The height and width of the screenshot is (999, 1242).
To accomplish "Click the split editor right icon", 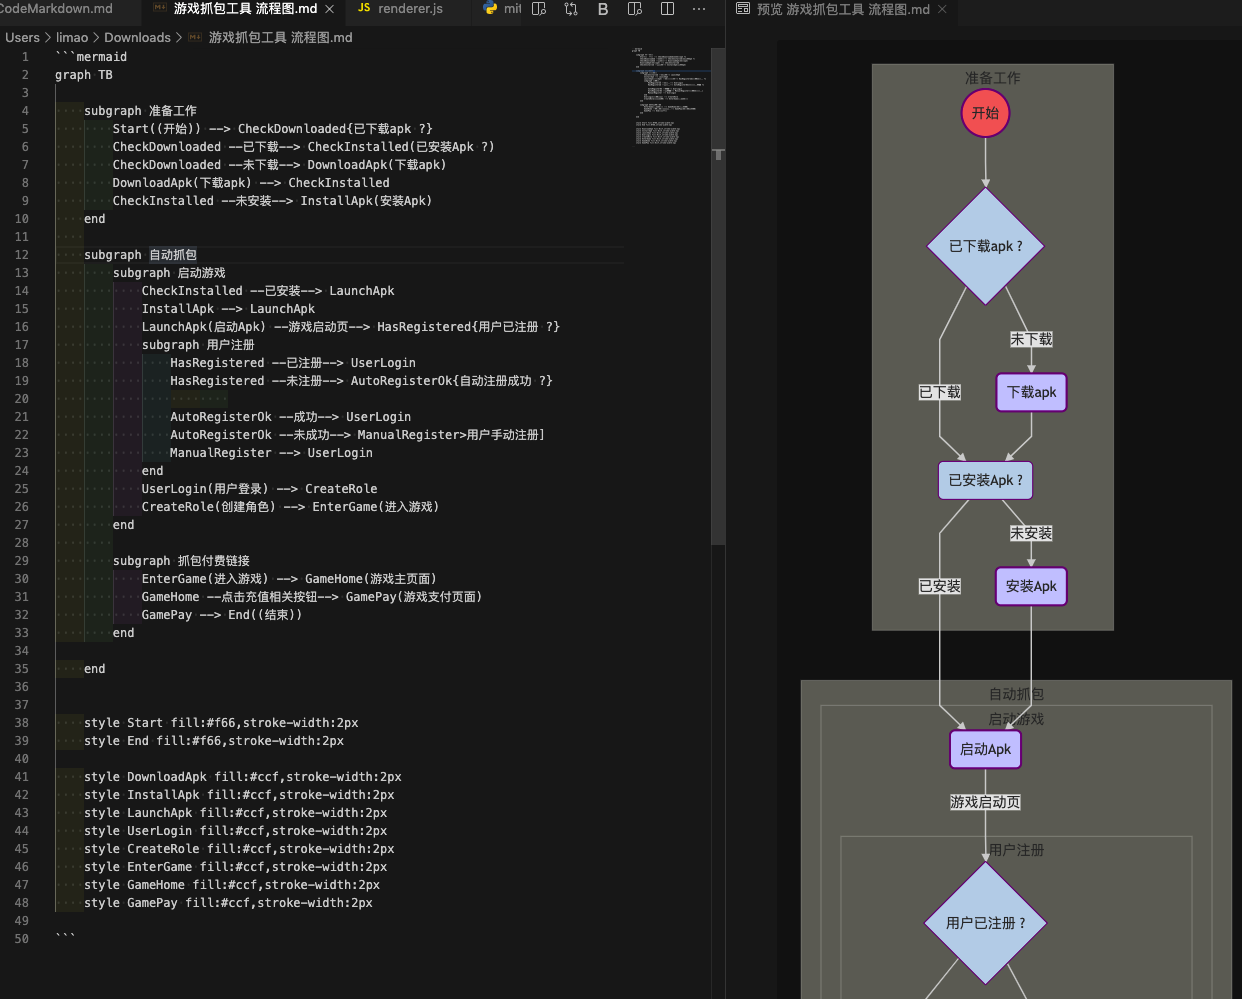I will tap(667, 9).
